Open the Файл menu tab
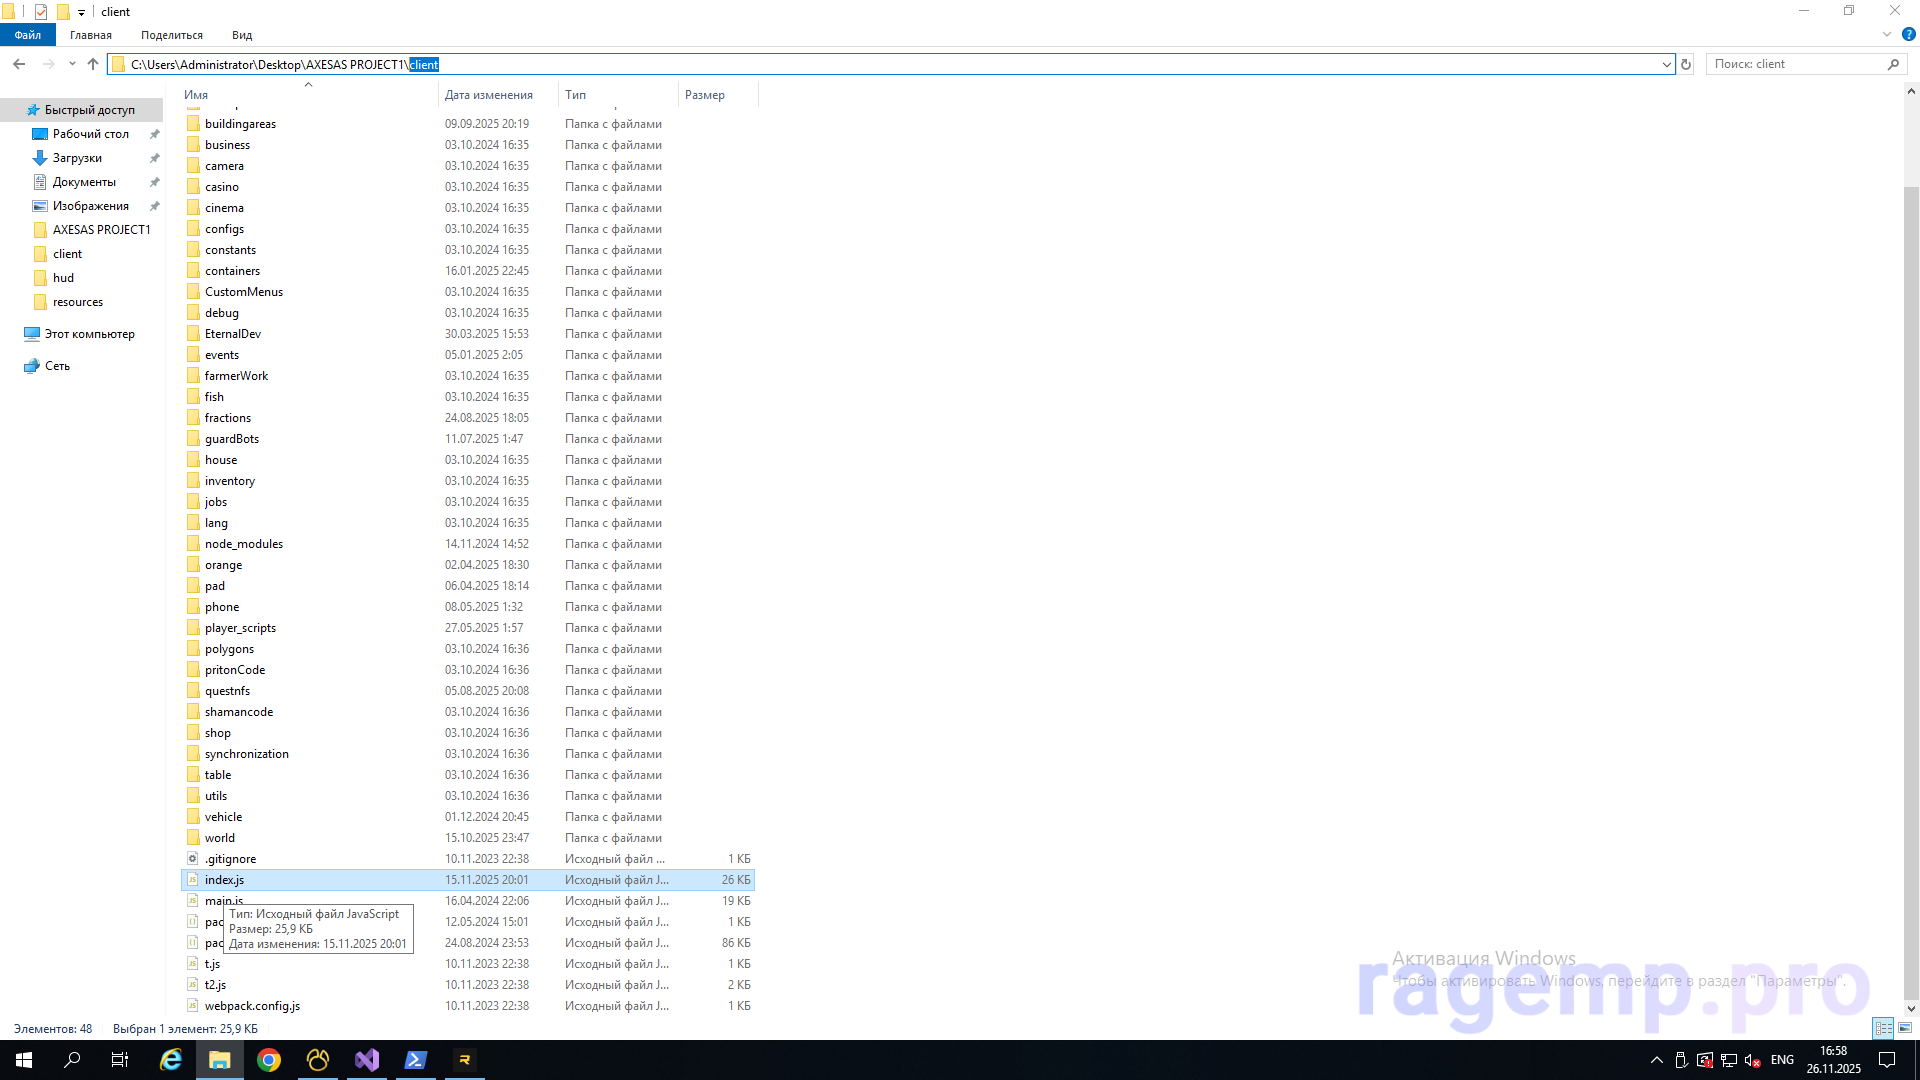1920x1080 pixels. pos(28,35)
